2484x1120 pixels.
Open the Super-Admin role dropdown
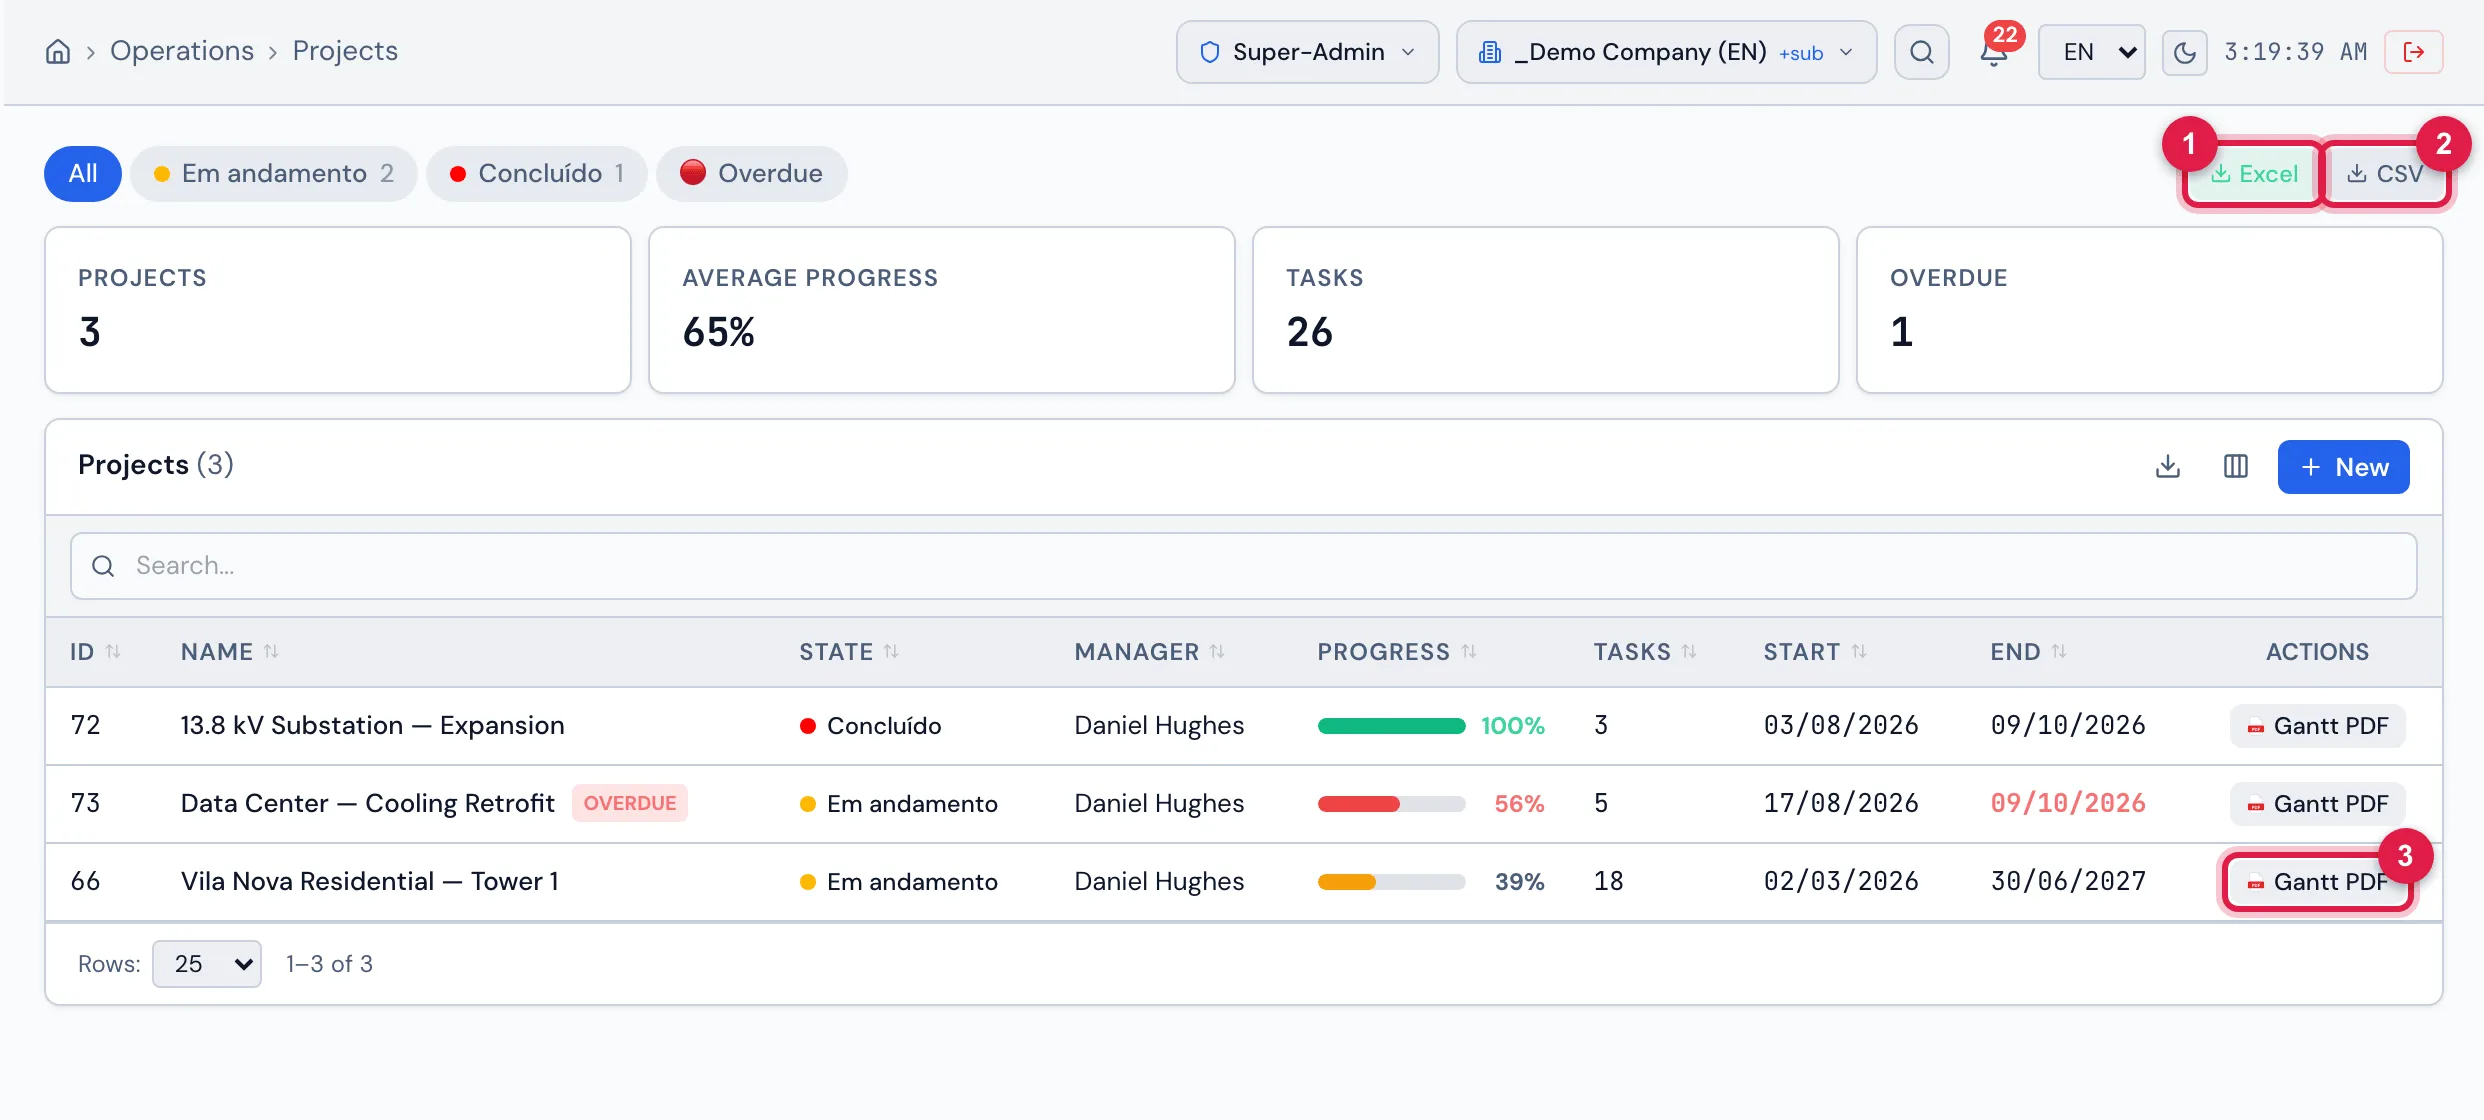coord(1307,52)
